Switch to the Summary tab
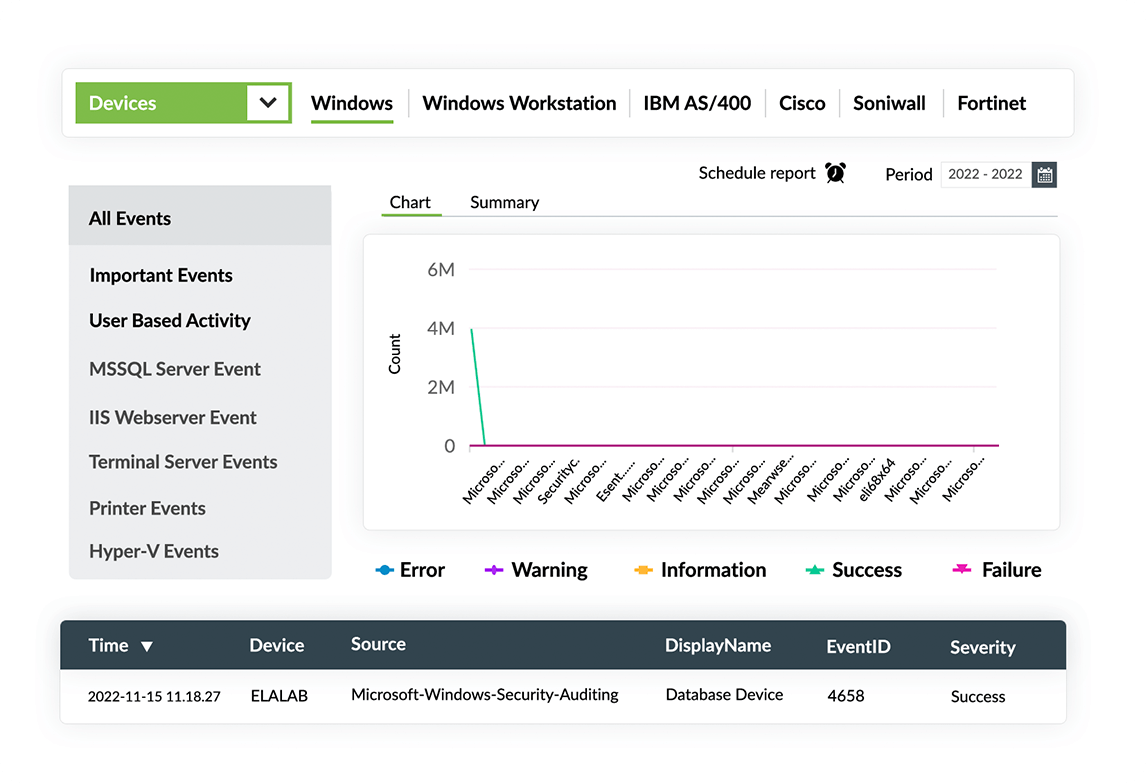The width and height of the screenshot is (1146, 783). click(x=504, y=202)
